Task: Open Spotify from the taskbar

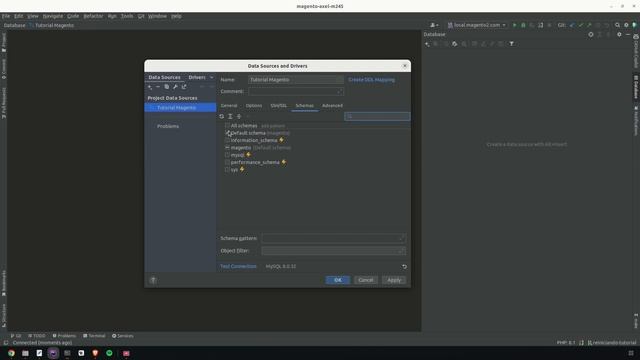Action: 109,353
